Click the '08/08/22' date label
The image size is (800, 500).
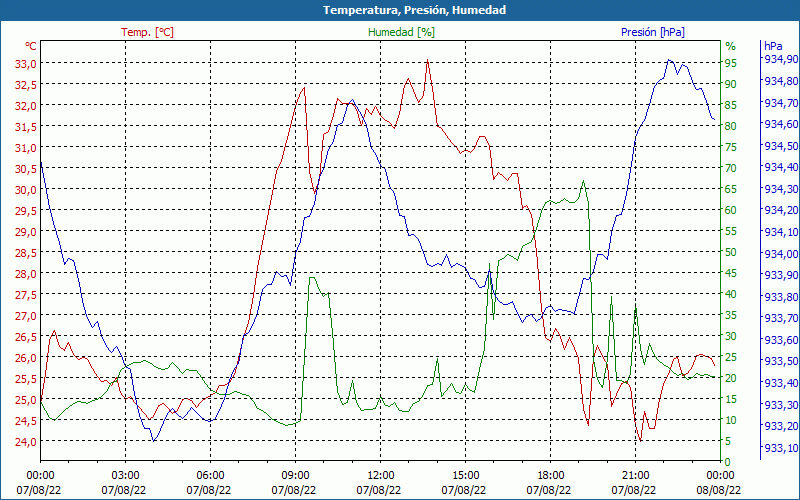[x=719, y=491]
